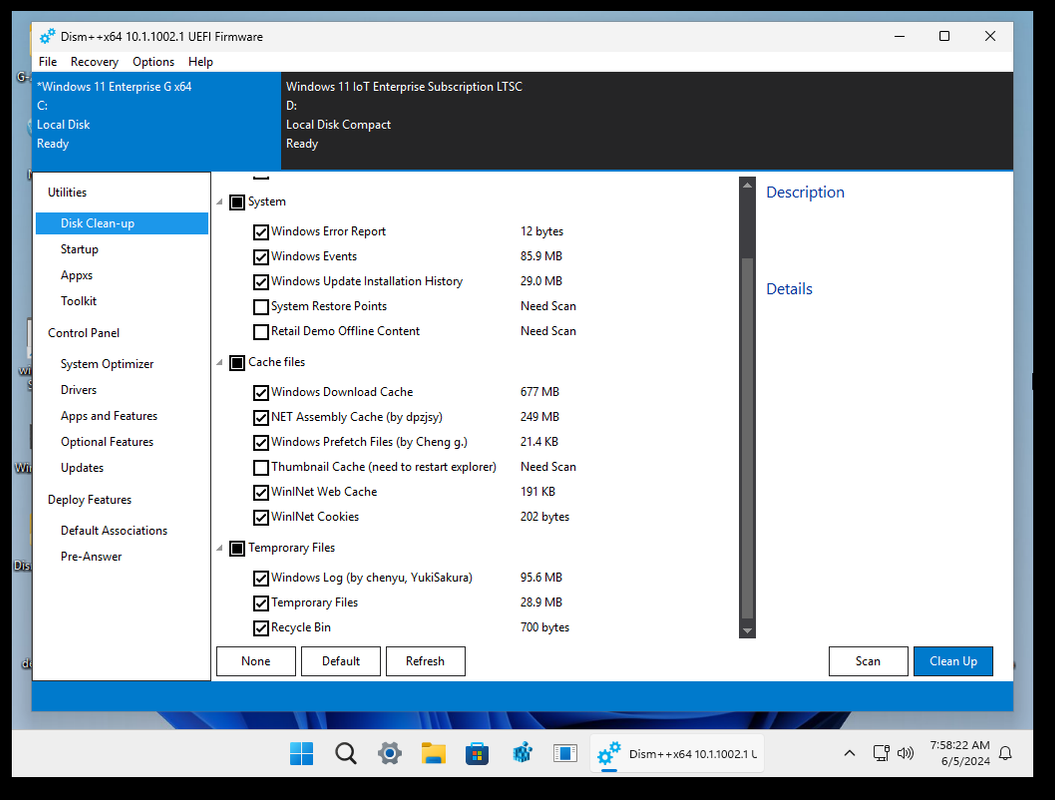Viewport: 1055px width, 800px height.
Task: Collapse the System group arrow
Action: click(219, 202)
